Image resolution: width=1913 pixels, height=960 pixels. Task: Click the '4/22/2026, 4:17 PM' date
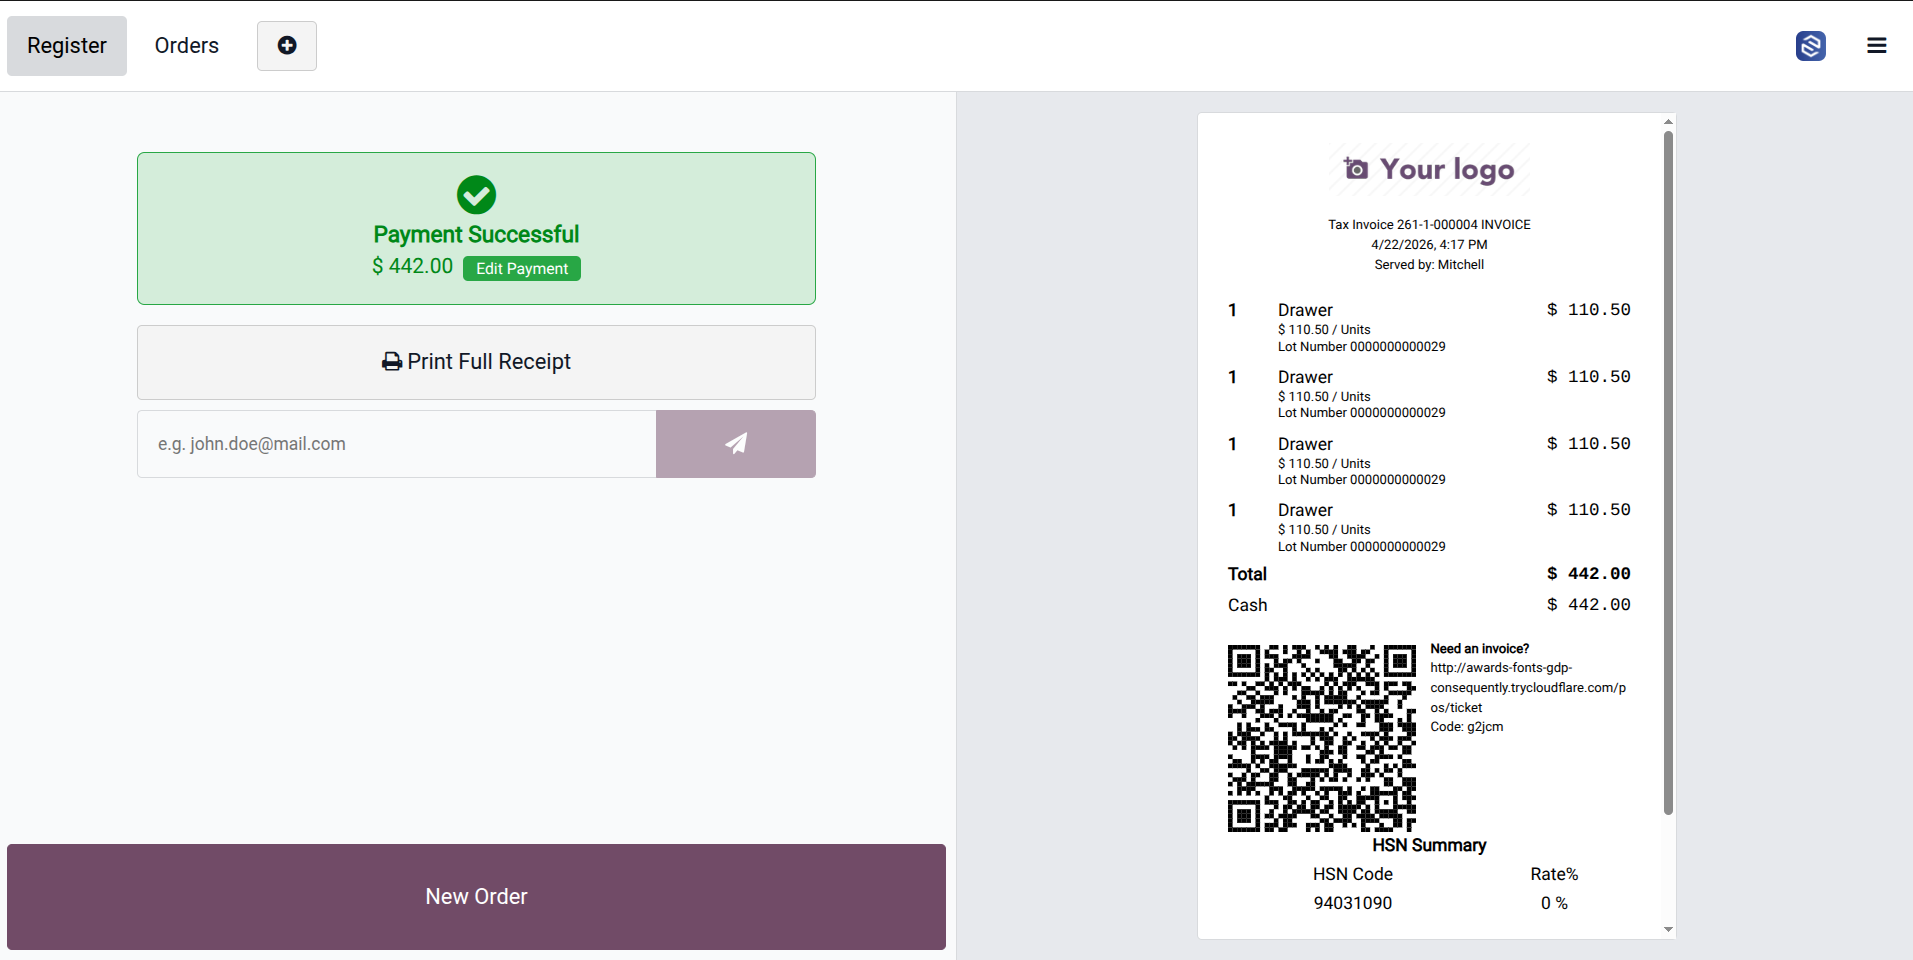(x=1429, y=245)
